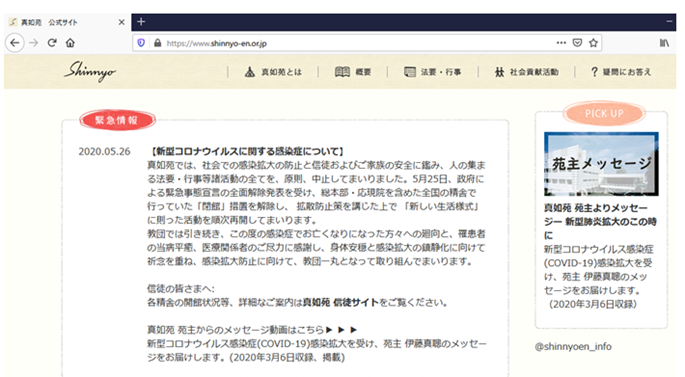
Task: Click the browser forward arrow
Action: (34, 43)
